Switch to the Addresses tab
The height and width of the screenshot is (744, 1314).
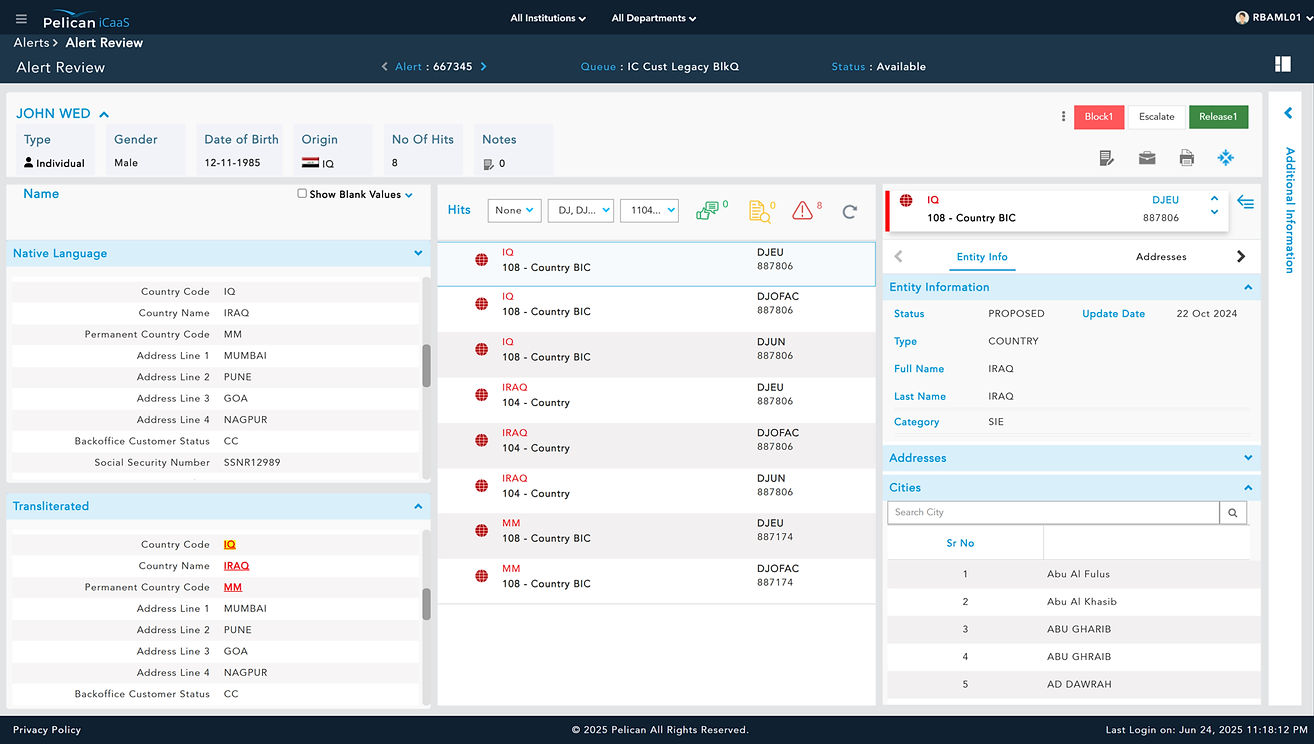click(1161, 257)
